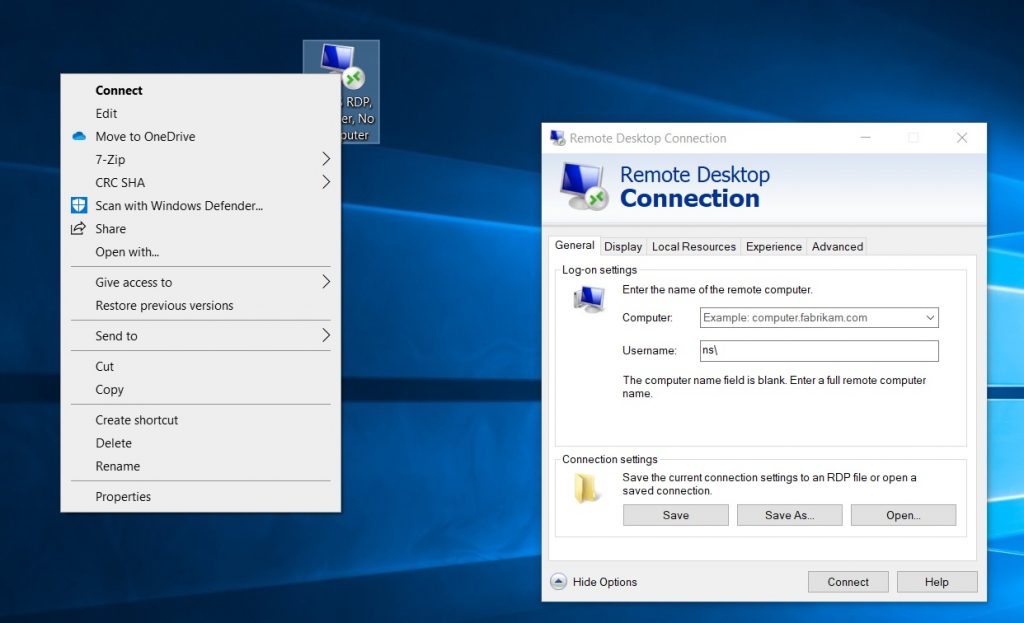Switch to the Display tab

tap(623, 246)
